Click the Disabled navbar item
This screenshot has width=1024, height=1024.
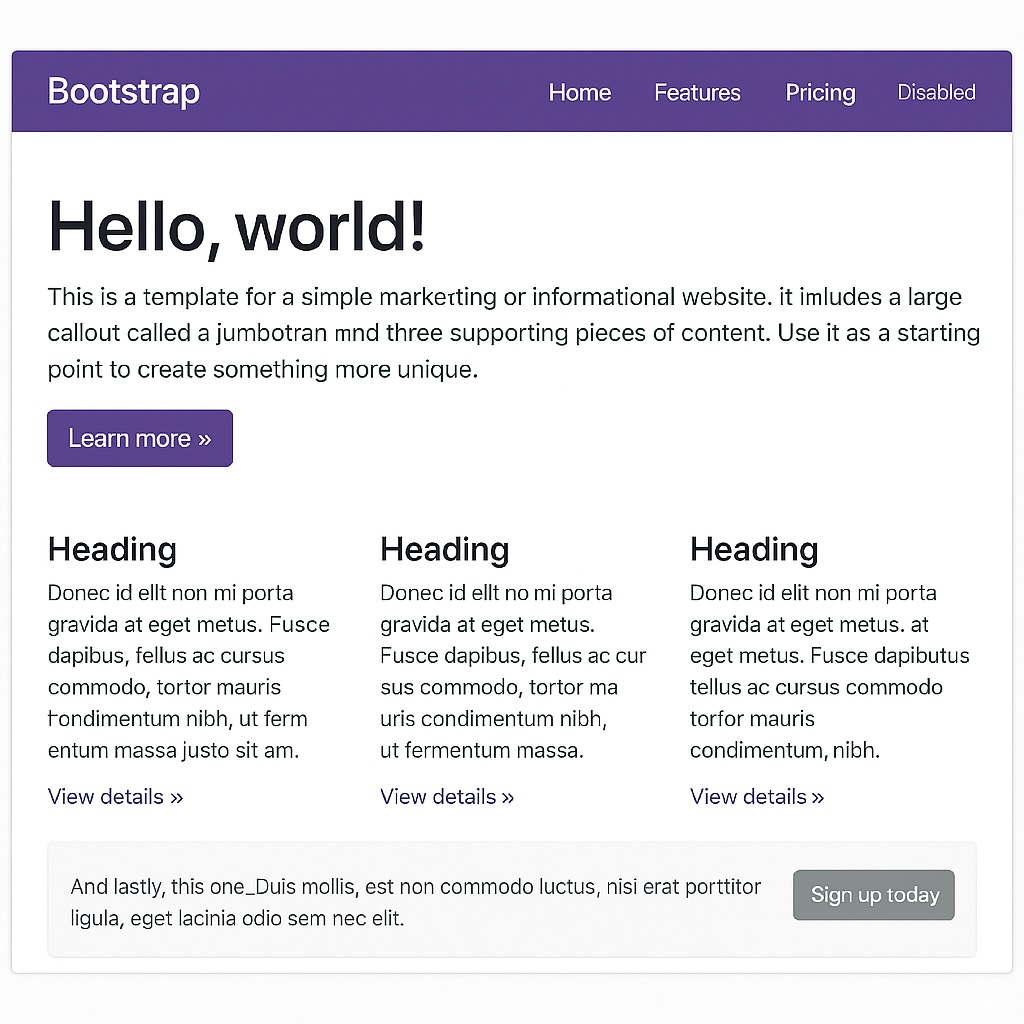point(936,93)
